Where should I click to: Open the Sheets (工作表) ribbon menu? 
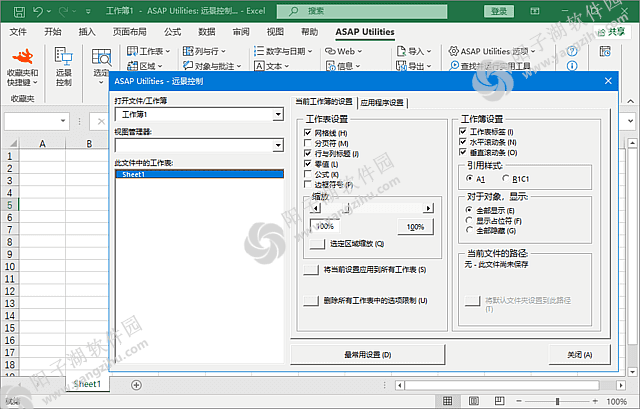click(x=149, y=51)
